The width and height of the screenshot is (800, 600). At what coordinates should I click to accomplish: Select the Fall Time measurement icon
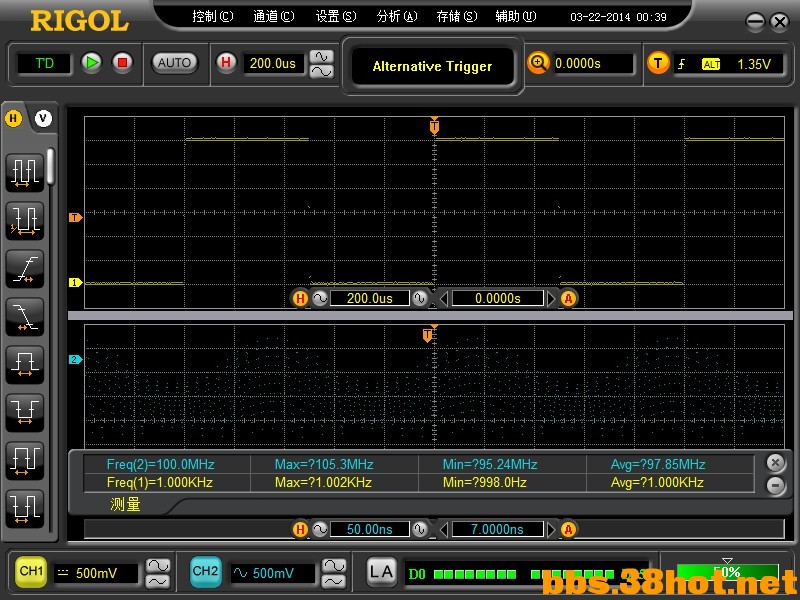click(24, 316)
